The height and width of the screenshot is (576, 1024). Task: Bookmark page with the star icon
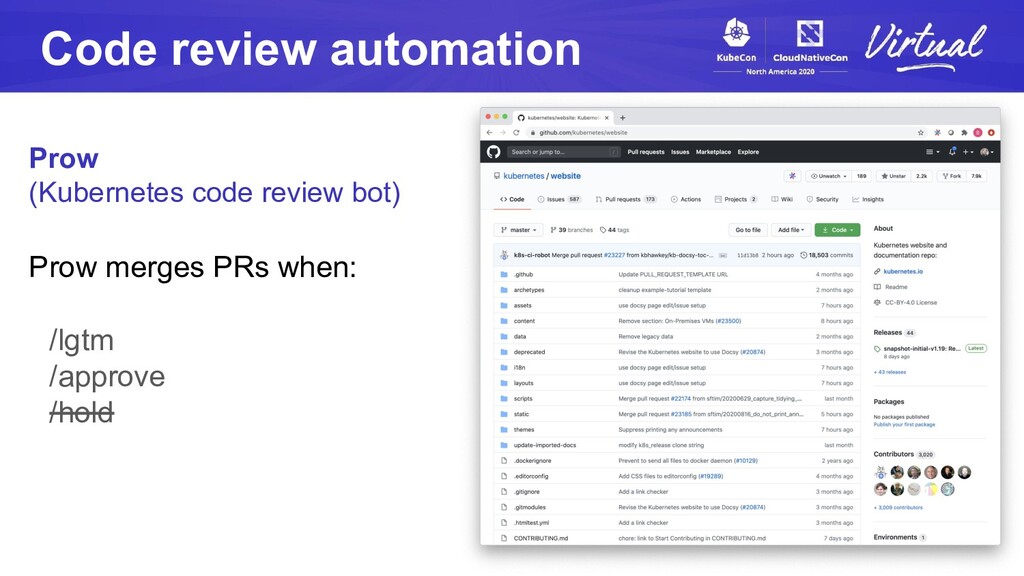click(x=921, y=133)
